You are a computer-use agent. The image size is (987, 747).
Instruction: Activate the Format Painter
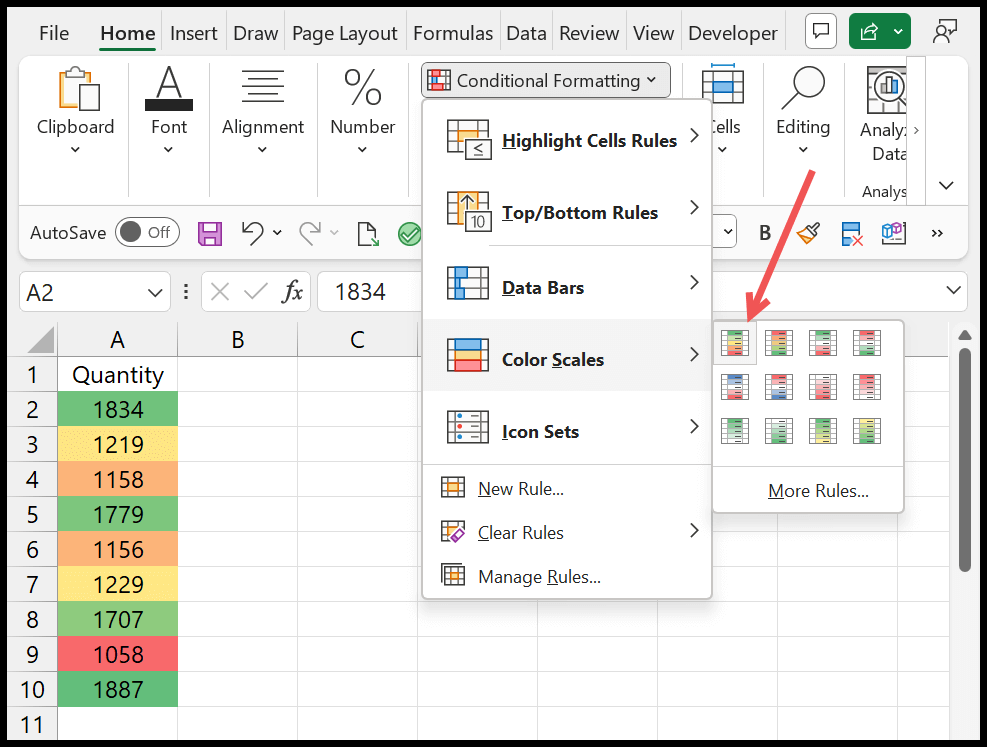806,232
